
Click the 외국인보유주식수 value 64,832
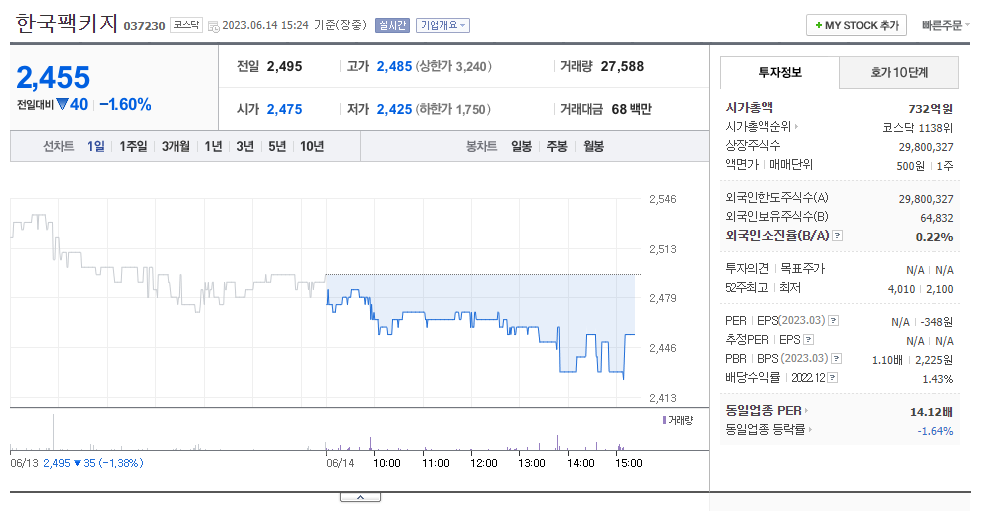tap(936, 218)
